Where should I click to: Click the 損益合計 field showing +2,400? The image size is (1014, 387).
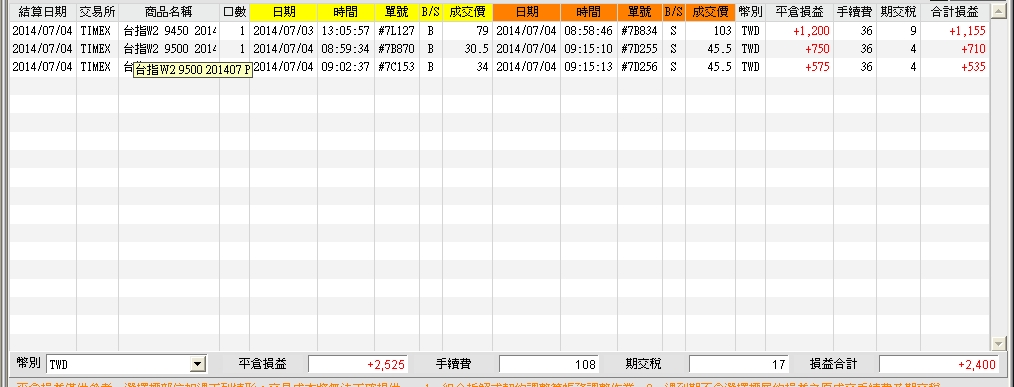[939, 364]
